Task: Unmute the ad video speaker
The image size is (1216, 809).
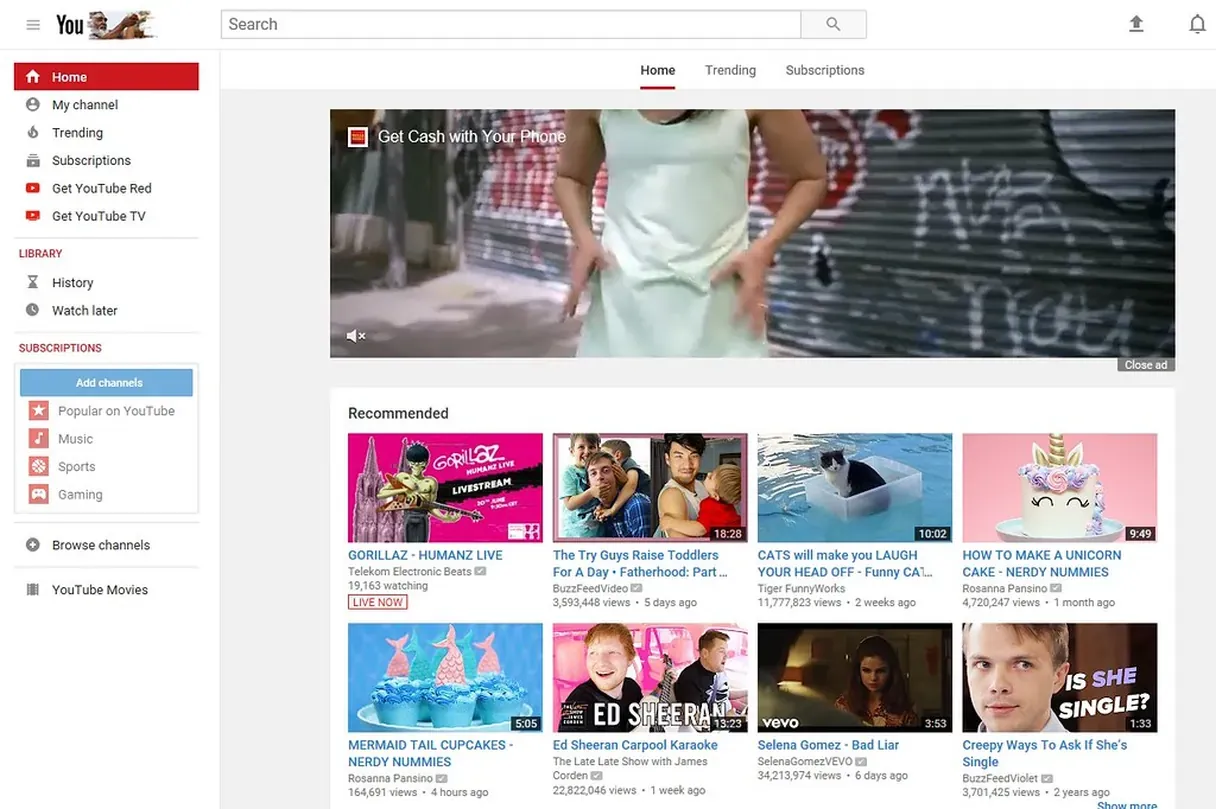Action: click(x=355, y=336)
